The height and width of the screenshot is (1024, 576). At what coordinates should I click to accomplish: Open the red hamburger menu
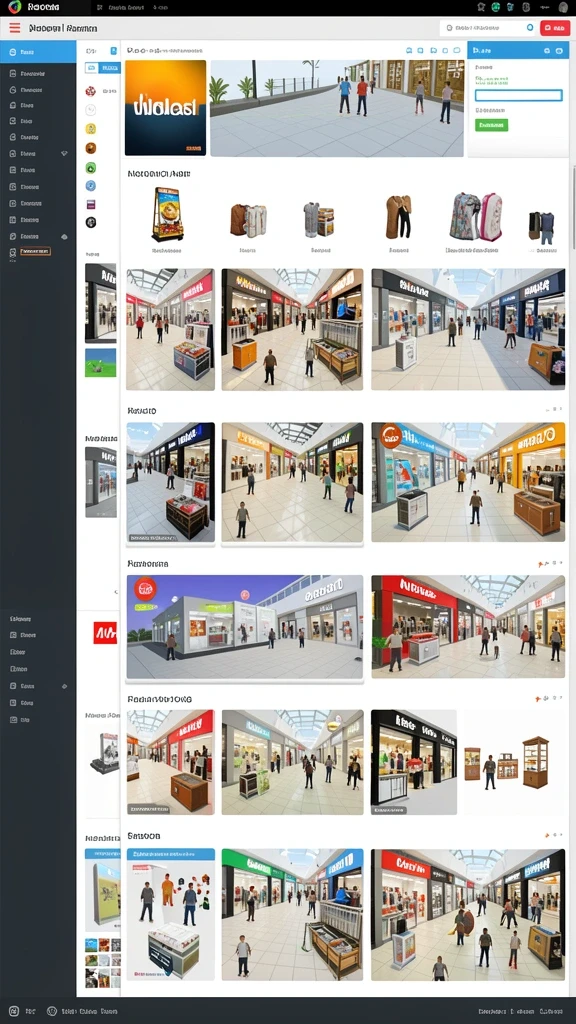click(14, 28)
